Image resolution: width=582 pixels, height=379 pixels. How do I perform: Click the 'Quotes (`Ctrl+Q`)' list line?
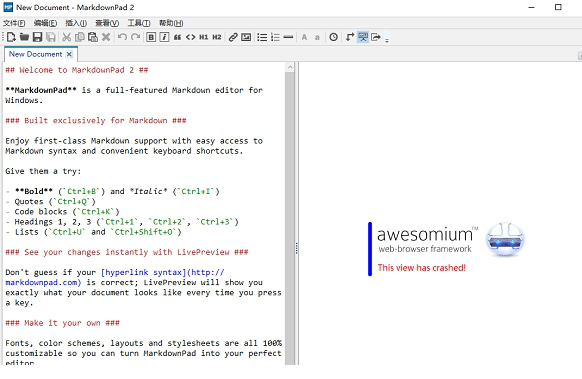coord(50,202)
